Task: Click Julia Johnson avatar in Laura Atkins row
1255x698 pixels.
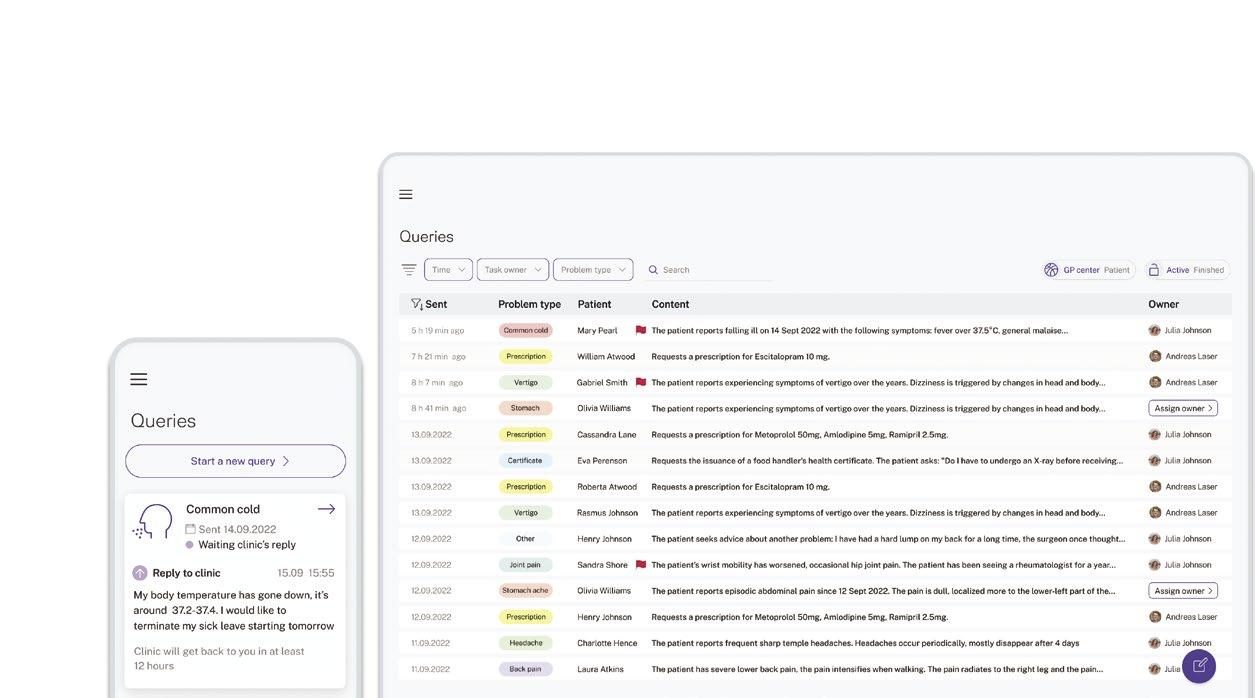Action: [x=1155, y=669]
